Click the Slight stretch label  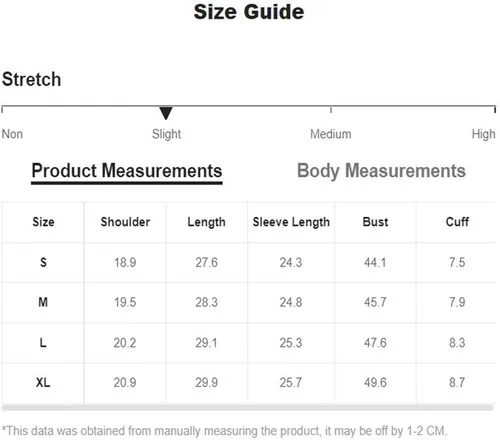(166, 134)
